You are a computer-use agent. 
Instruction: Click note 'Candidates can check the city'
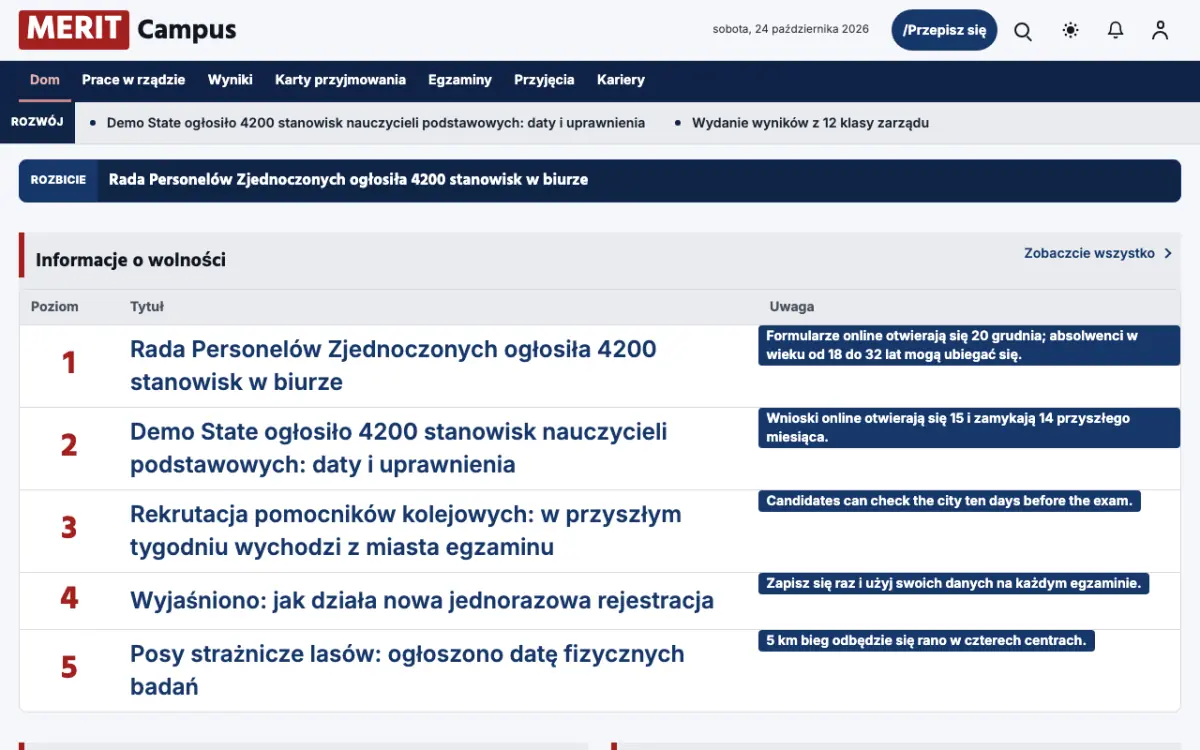coord(949,501)
